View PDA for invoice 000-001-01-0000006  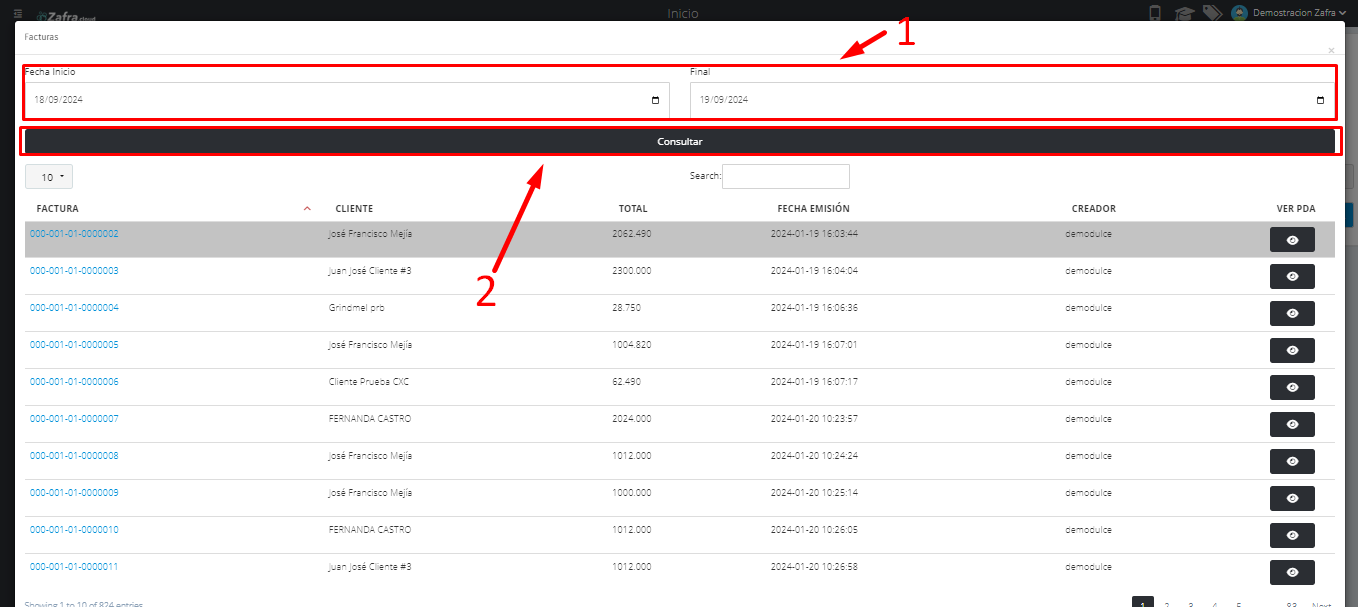point(1292,388)
